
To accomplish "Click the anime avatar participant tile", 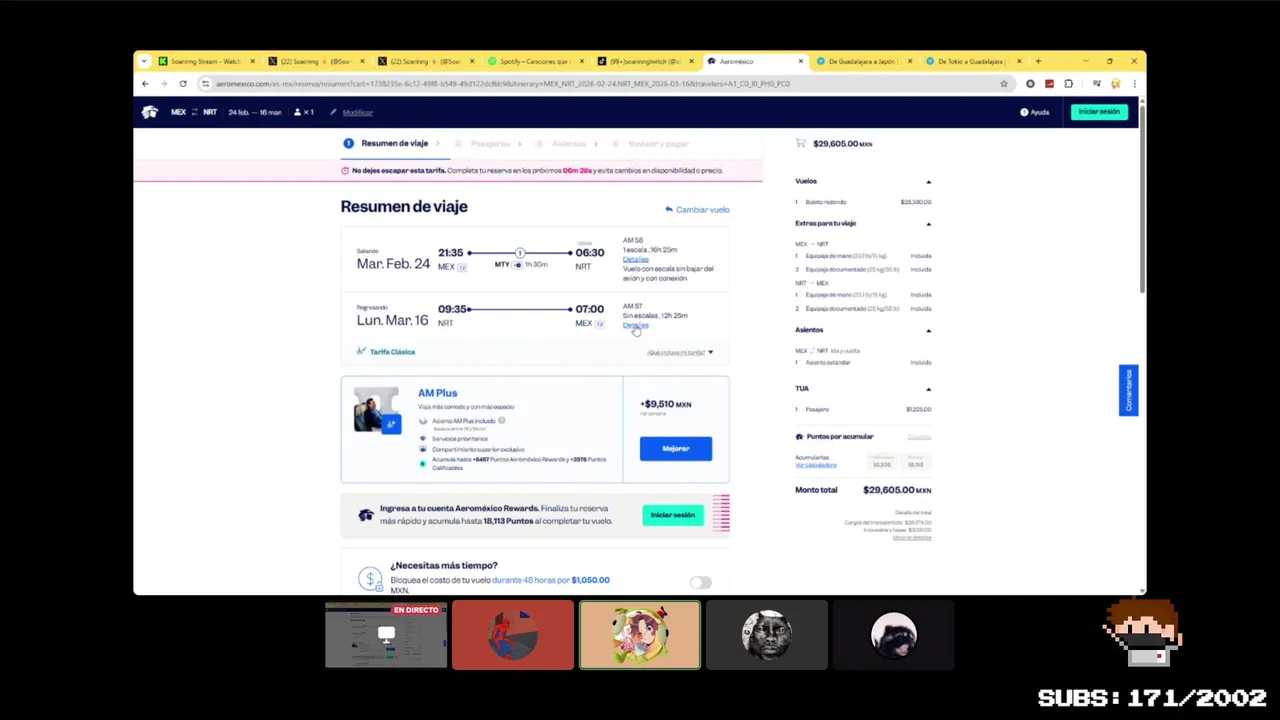I will [x=640, y=635].
